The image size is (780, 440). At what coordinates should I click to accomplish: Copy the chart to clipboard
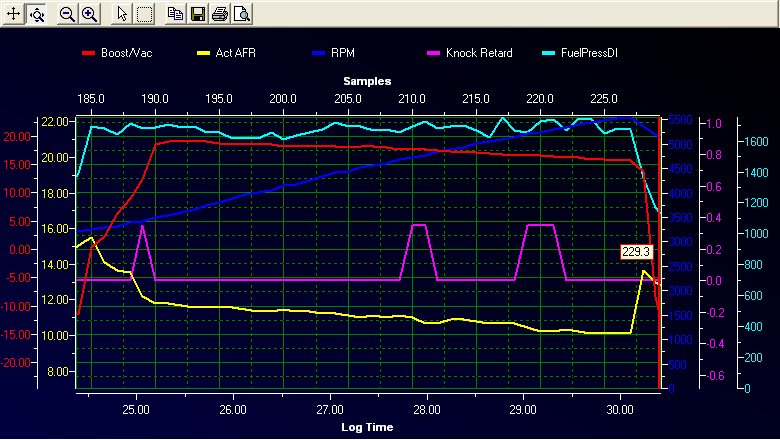175,14
